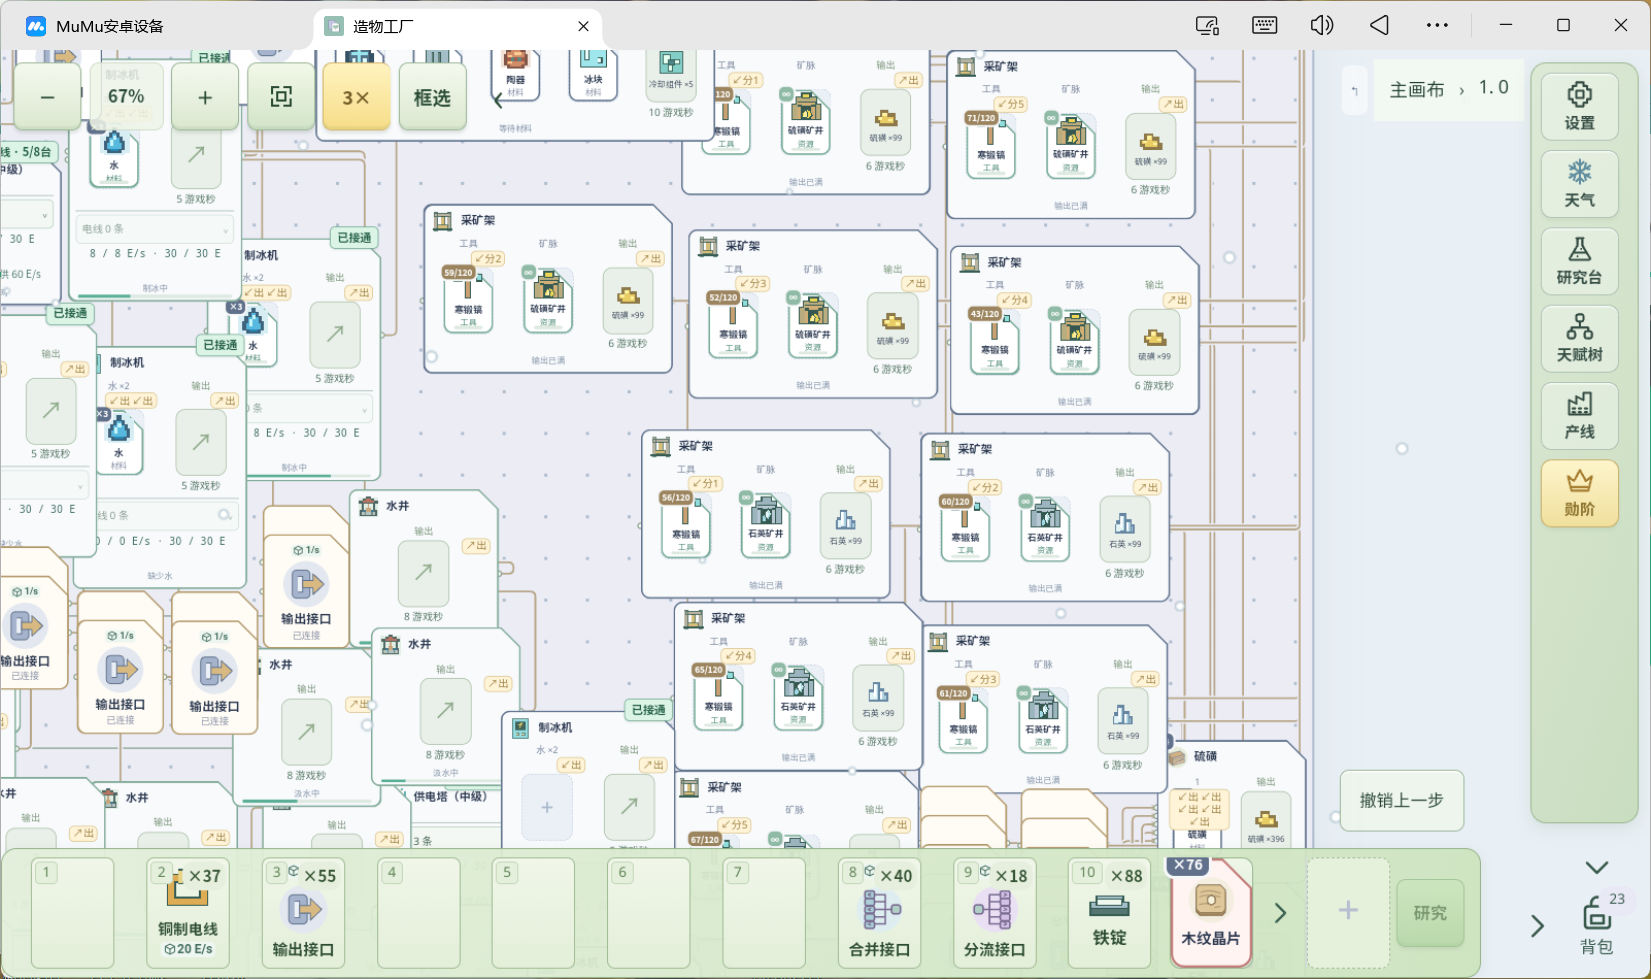Open the 背包 backpack
Screen dimensions: 1651x979
click(1597, 925)
